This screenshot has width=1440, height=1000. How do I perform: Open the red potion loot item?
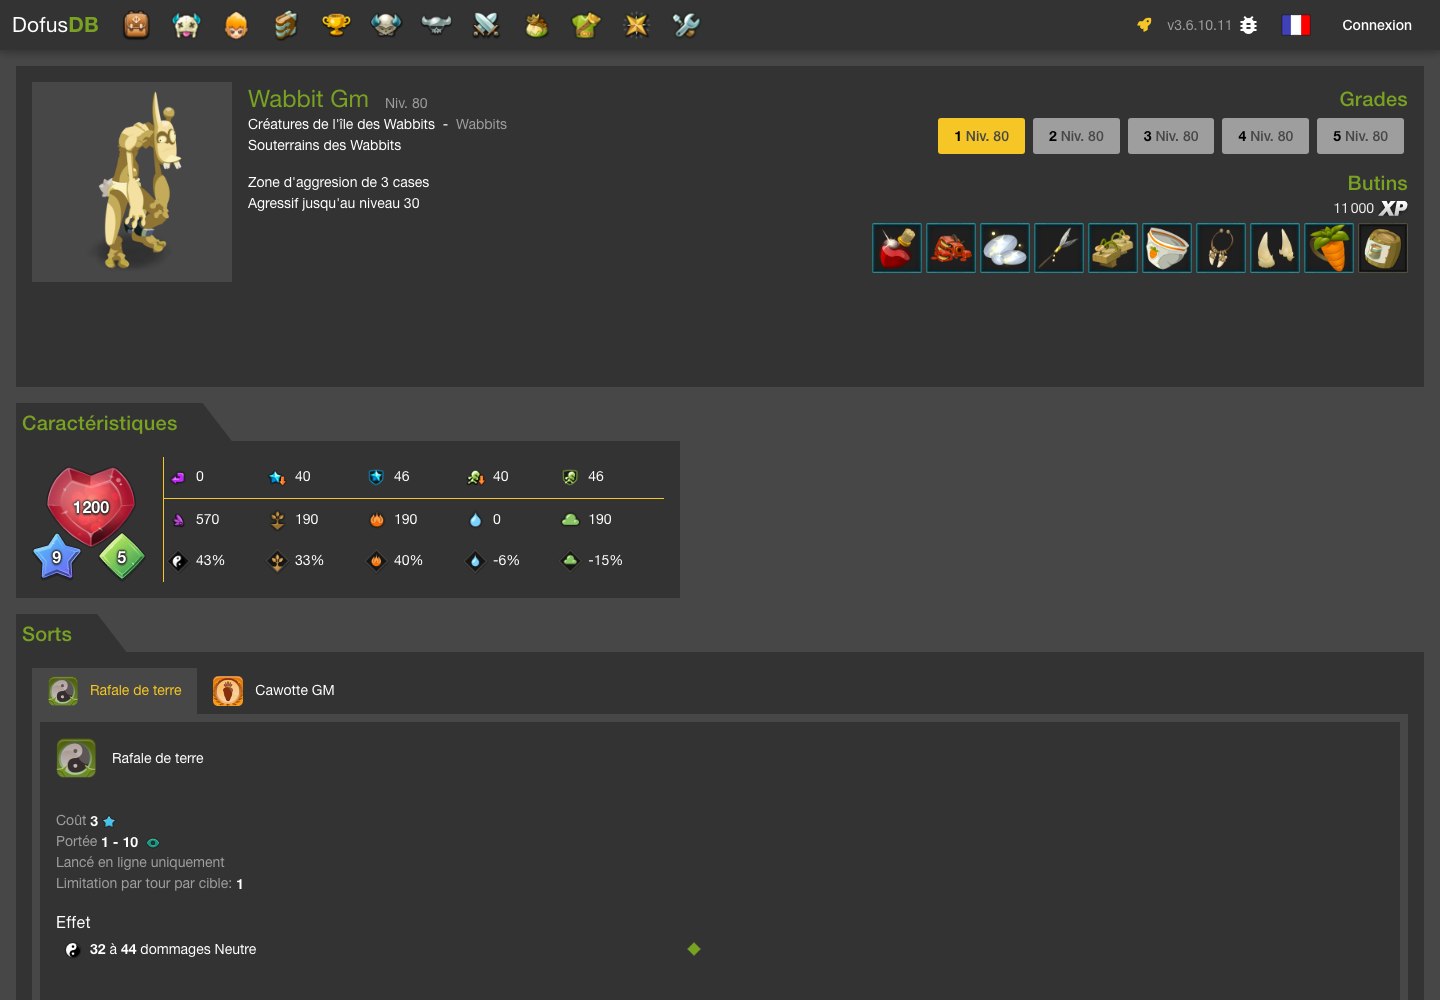click(x=897, y=248)
